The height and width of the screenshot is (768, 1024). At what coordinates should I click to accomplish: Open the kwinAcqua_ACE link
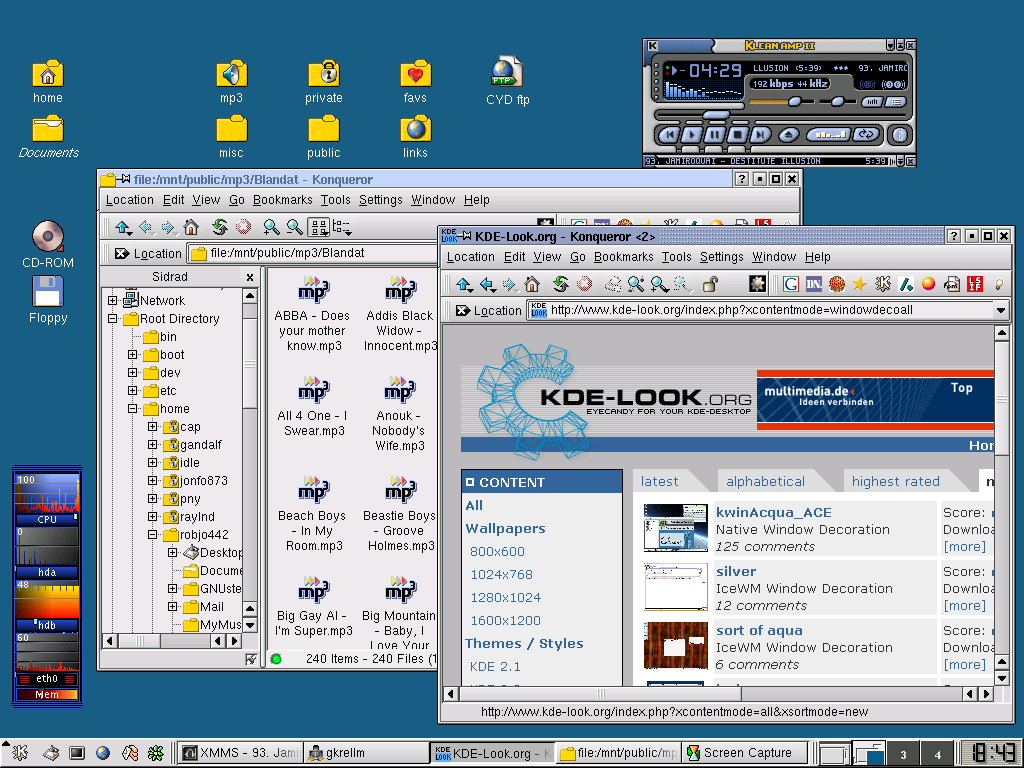pyautogui.click(x=773, y=513)
